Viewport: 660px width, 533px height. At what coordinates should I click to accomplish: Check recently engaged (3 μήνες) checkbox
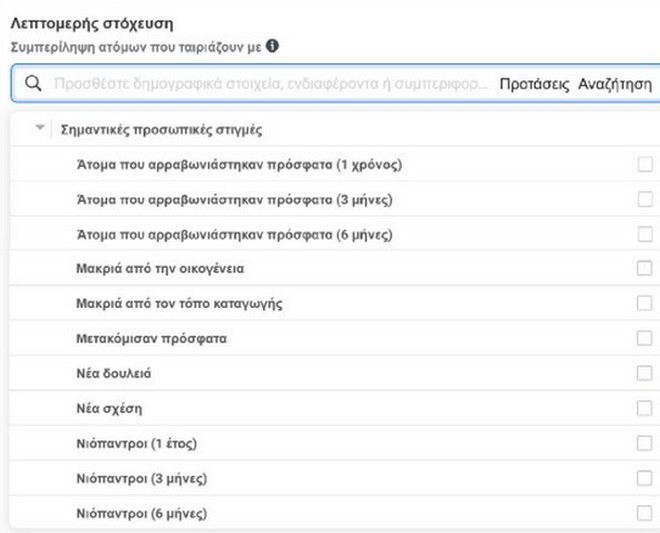pos(645,199)
